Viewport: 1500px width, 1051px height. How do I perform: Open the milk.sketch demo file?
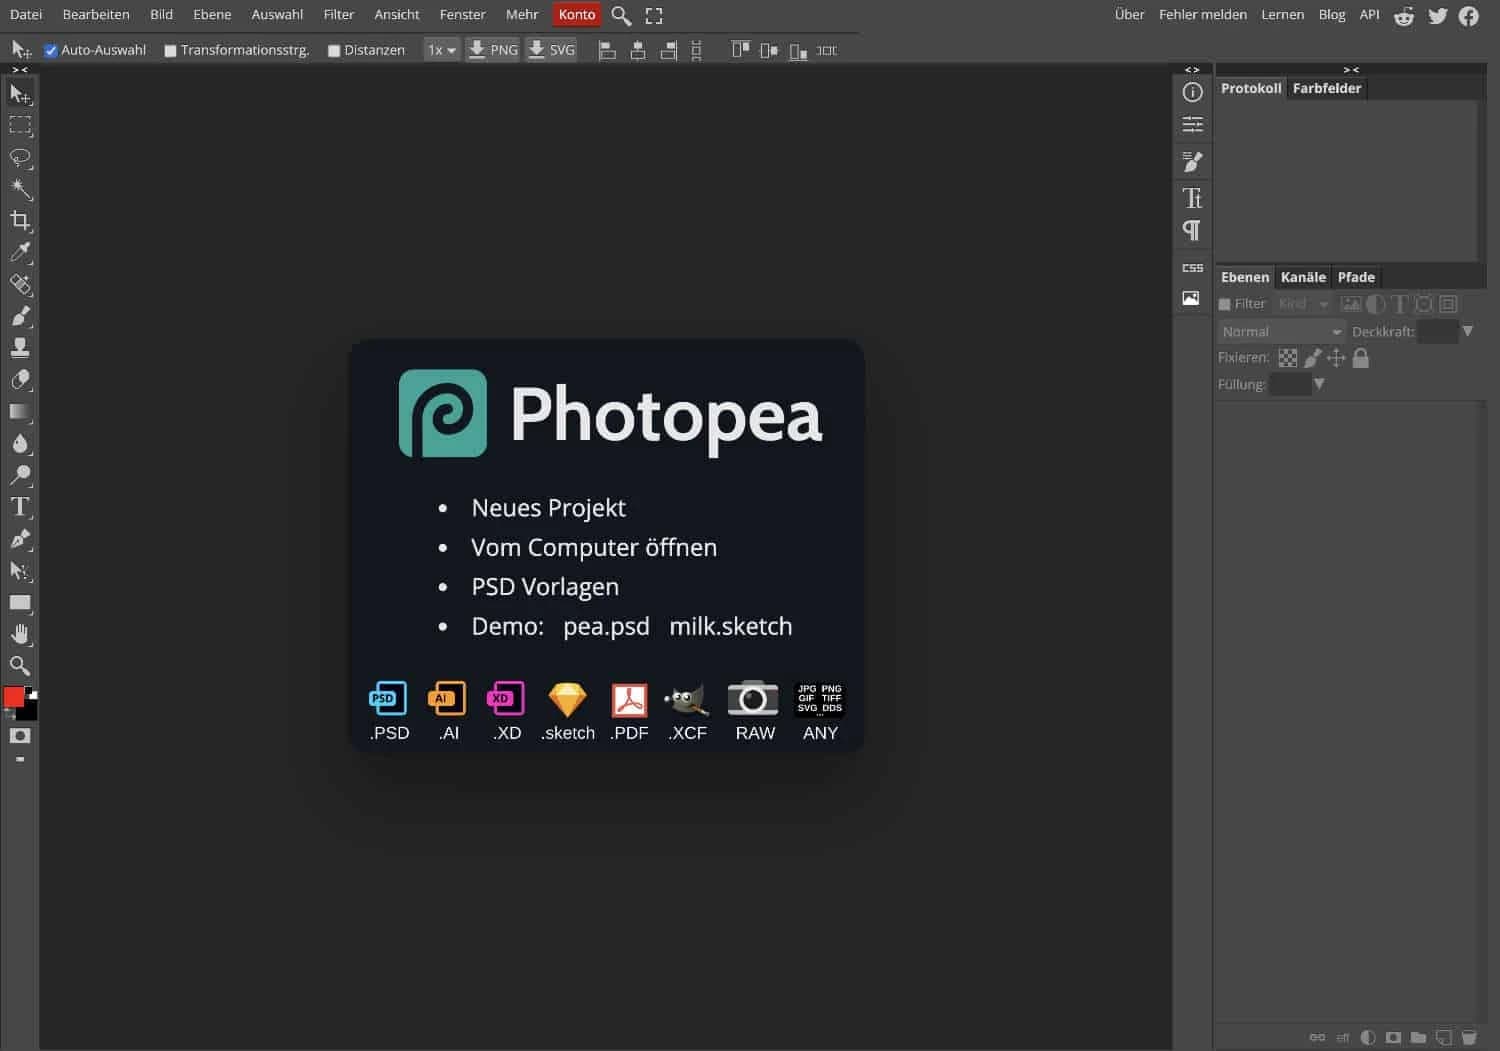pyautogui.click(x=730, y=626)
